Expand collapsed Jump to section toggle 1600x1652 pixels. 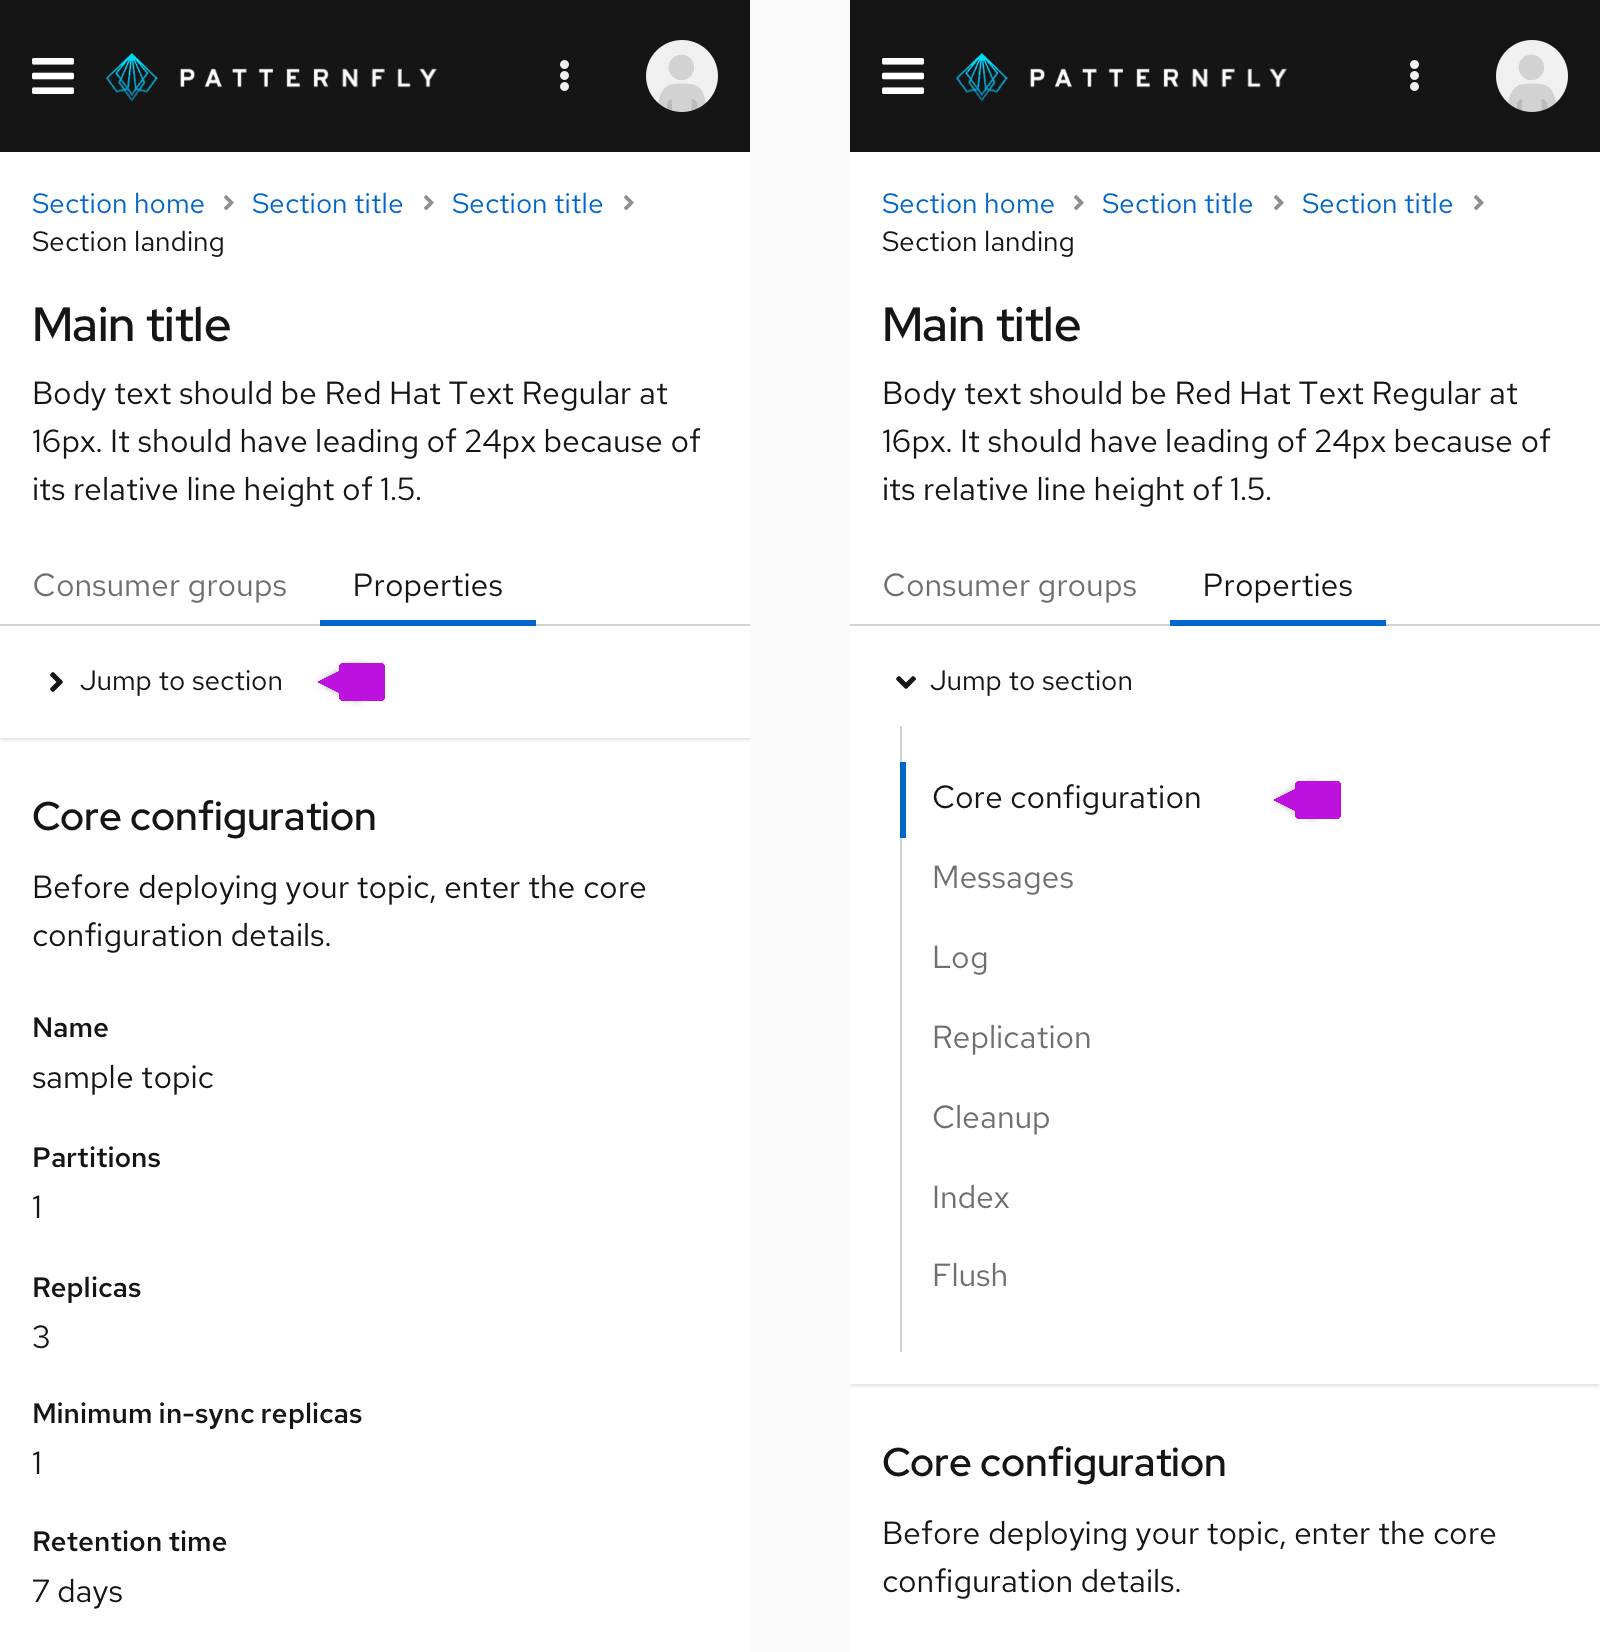click(166, 681)
